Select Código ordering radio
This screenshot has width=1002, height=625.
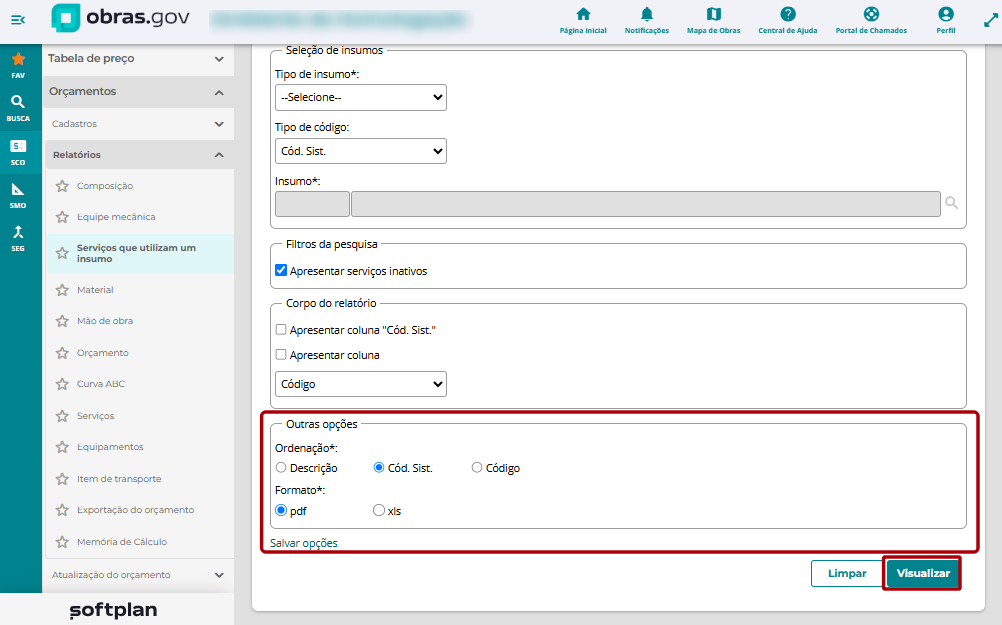[477, 467]
